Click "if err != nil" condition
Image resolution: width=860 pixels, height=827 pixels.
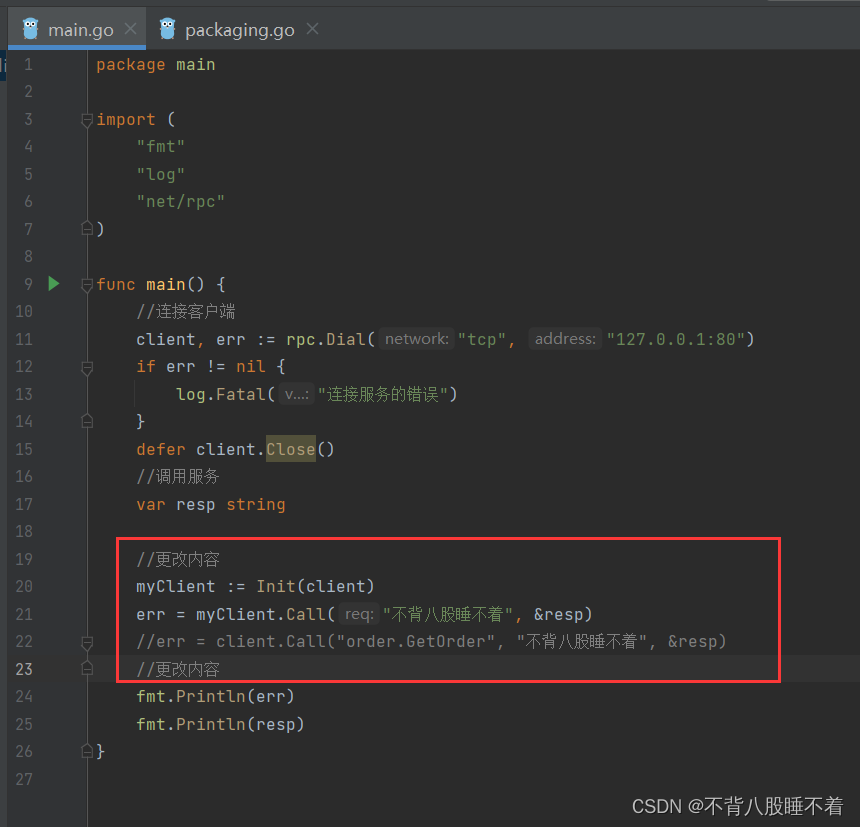pos(201,366)
